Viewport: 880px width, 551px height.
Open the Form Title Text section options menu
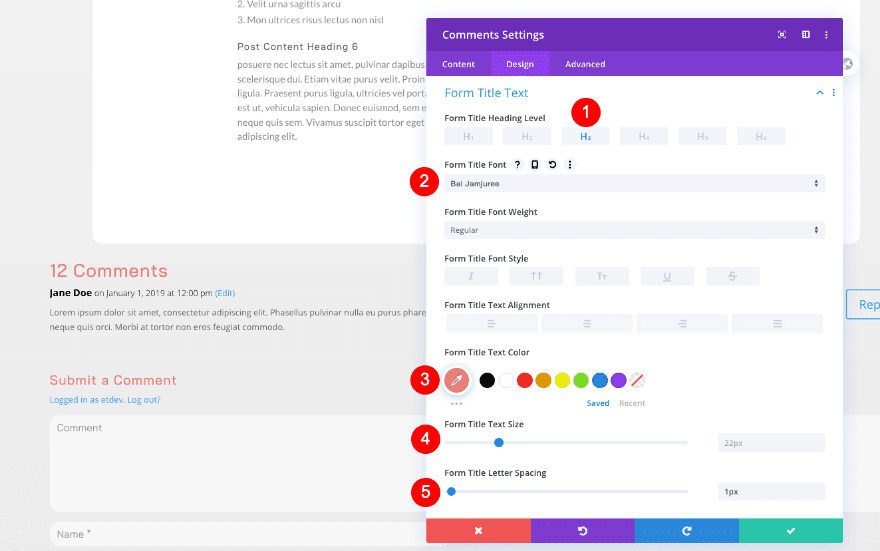[x=833, y=93]
